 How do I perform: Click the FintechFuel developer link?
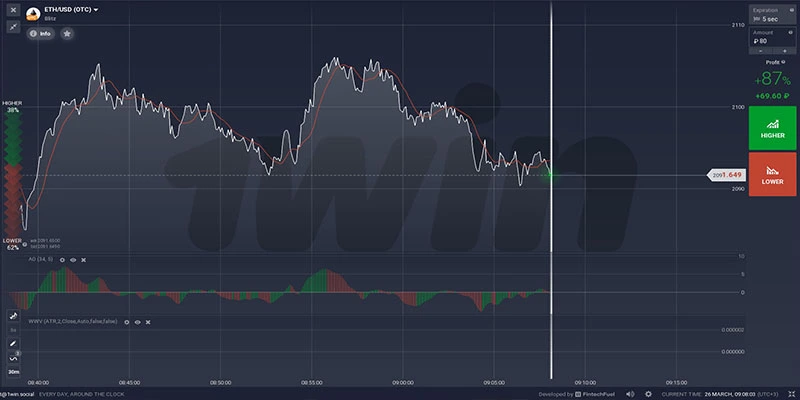[596, 394]
